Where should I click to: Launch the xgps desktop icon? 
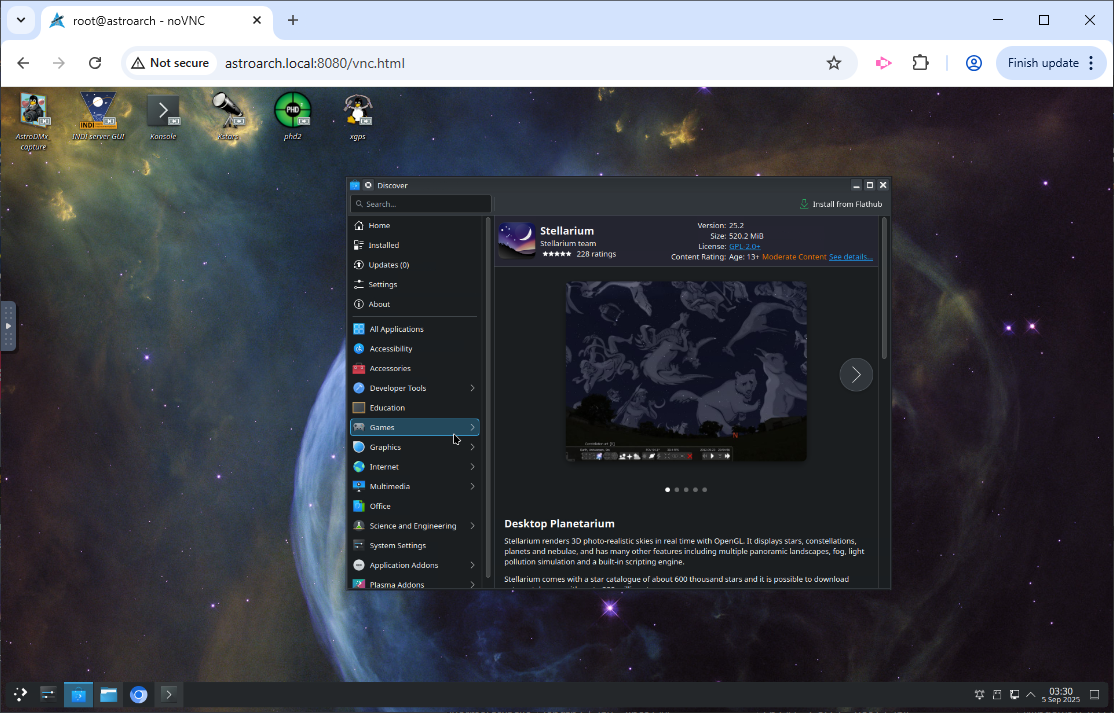click(357, 116)
